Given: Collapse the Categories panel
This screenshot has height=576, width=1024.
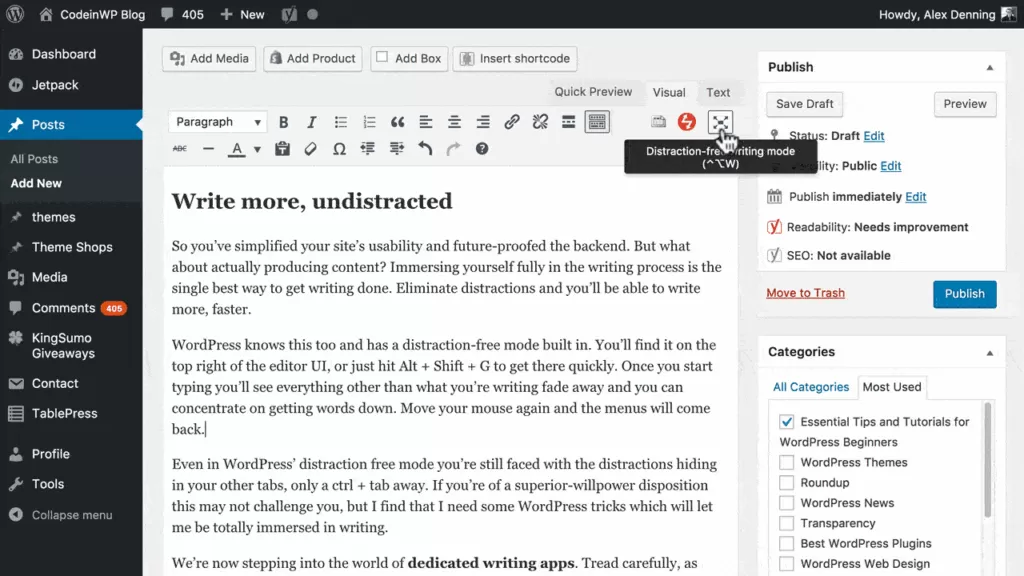Looking at the screenshot, I should 990,352.
